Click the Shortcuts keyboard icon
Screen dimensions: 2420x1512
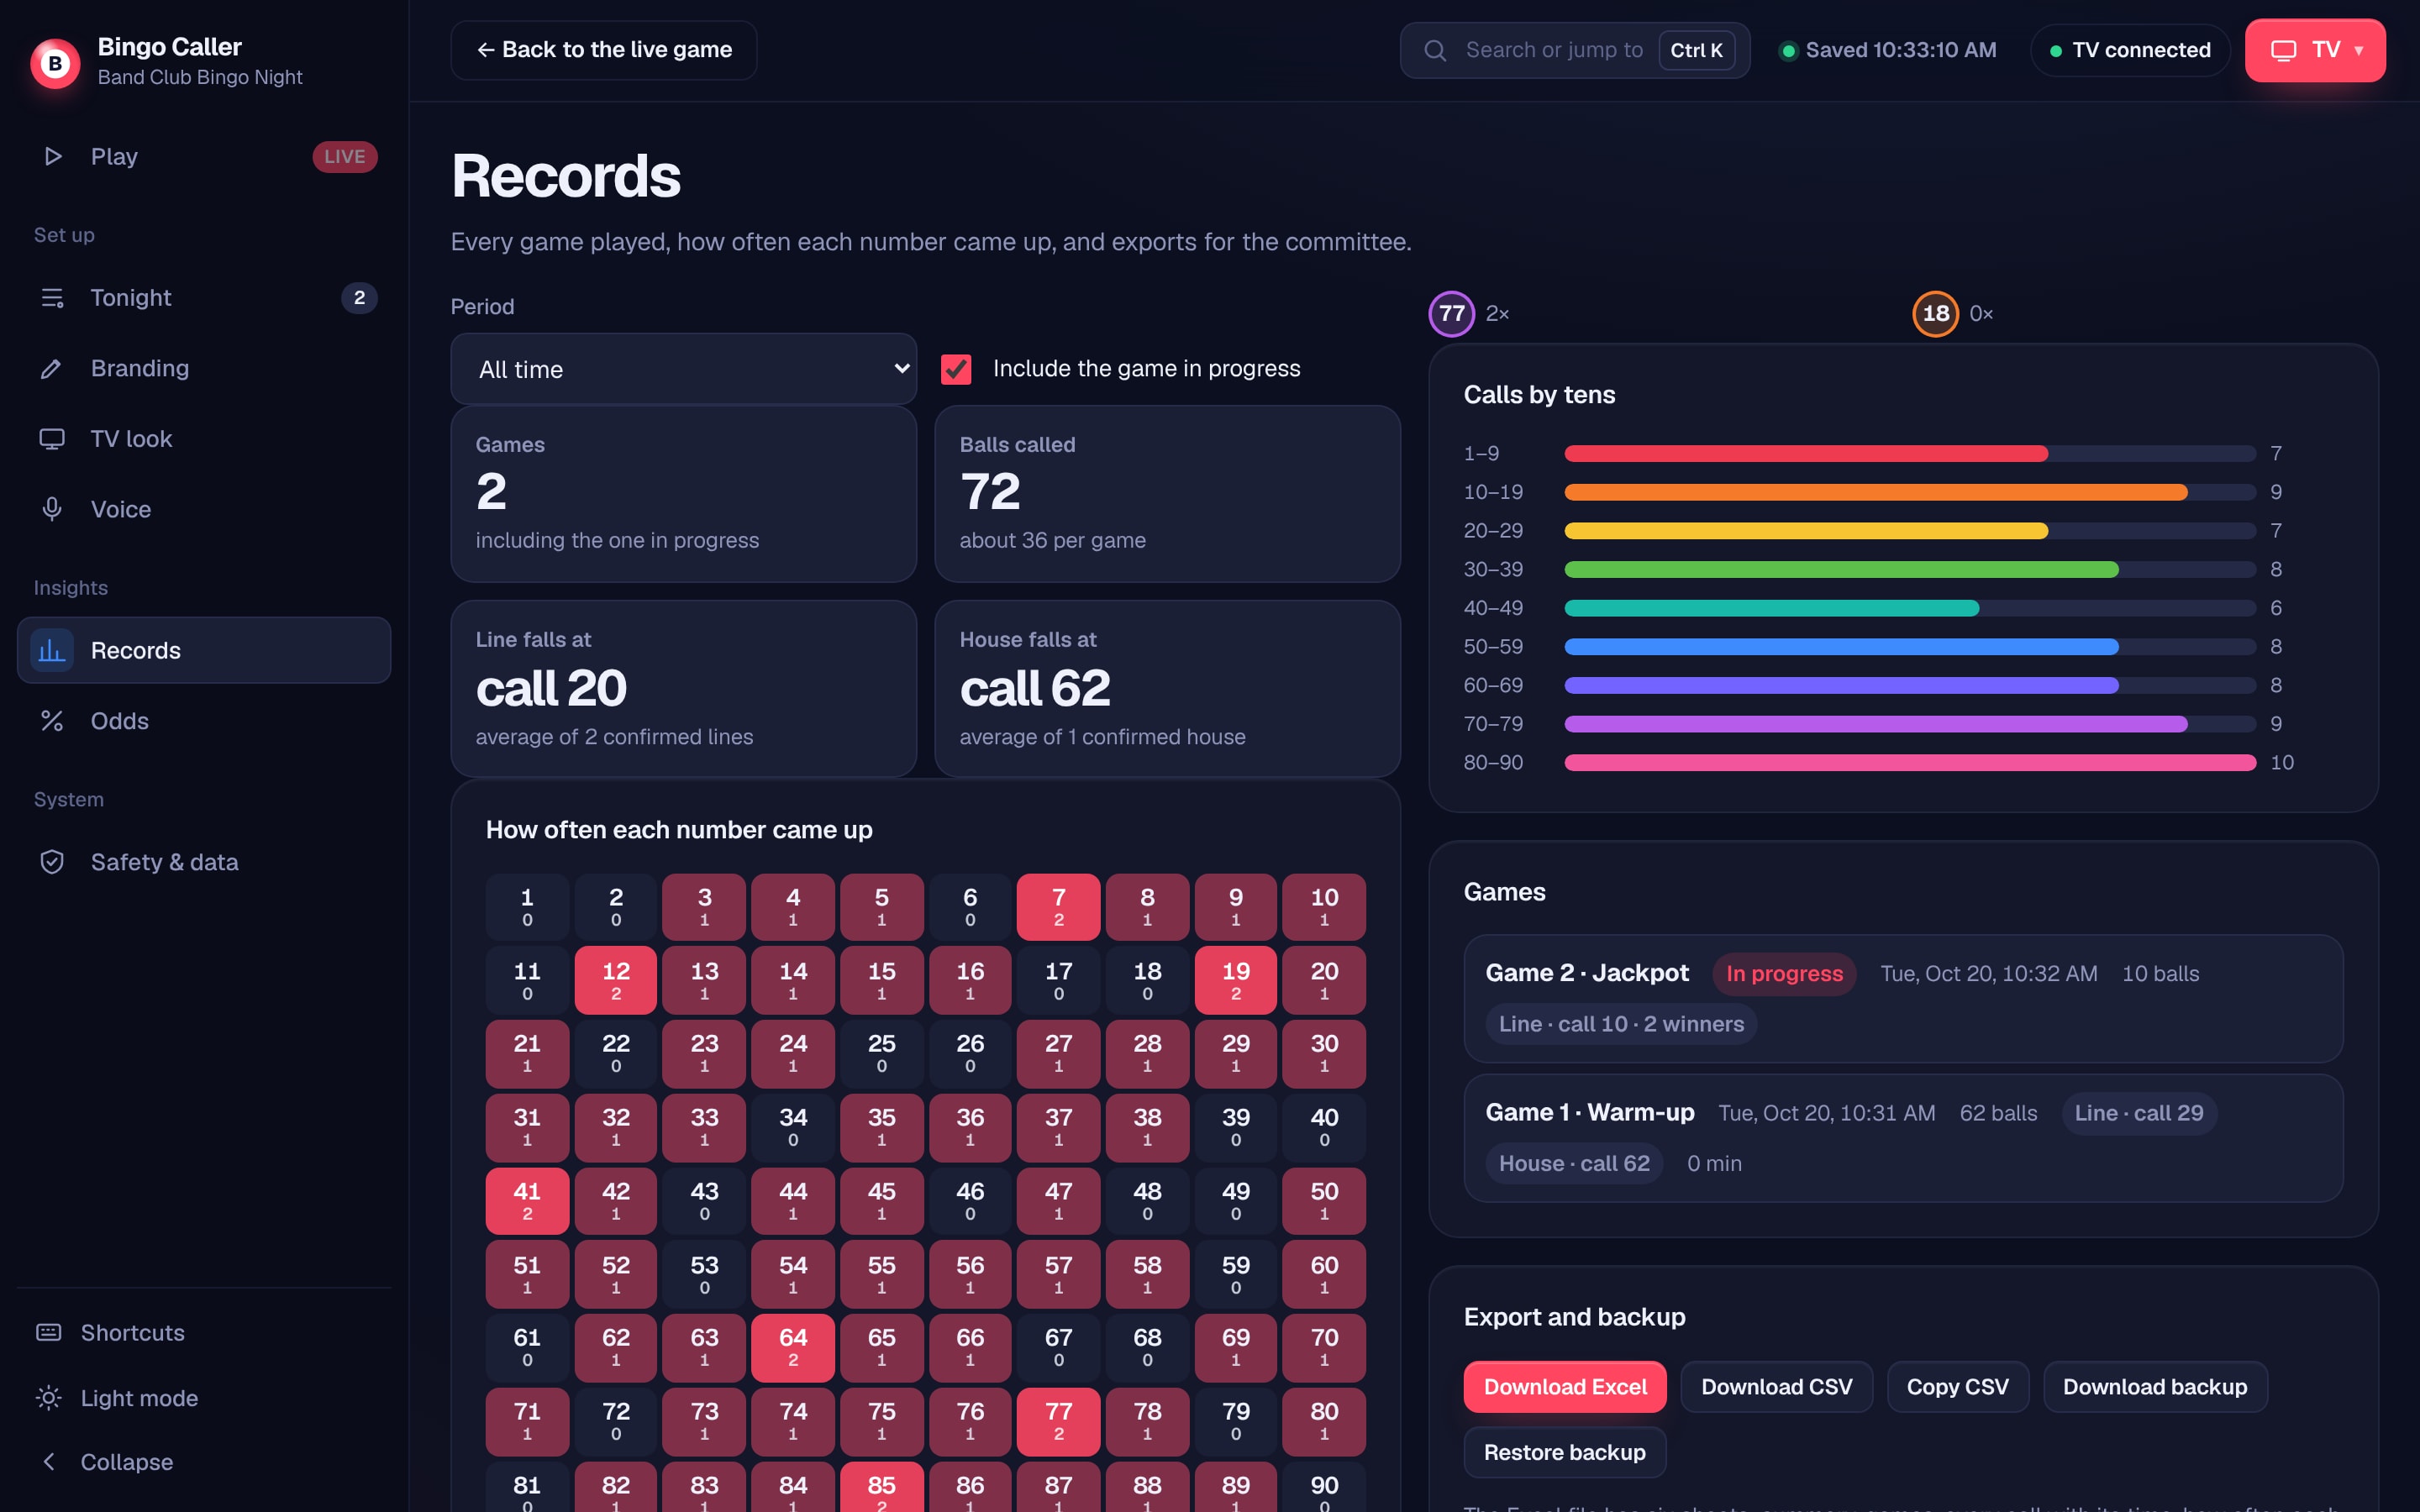pos(48,1332)
